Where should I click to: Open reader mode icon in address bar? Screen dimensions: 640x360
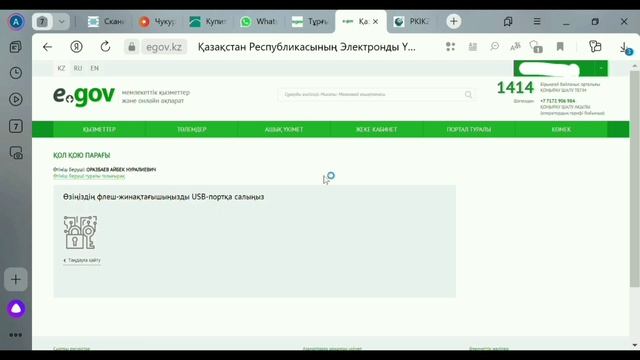coord(473,47)
